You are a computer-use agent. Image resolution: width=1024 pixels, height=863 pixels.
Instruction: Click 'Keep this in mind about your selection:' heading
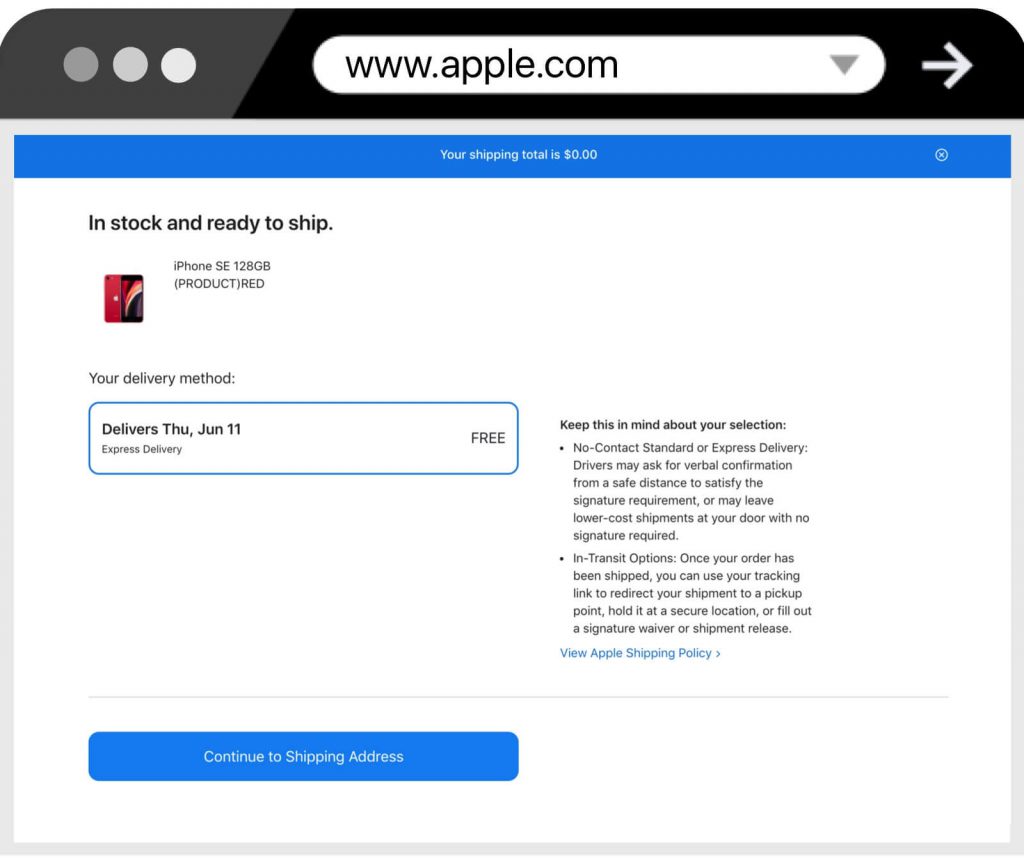673,425
